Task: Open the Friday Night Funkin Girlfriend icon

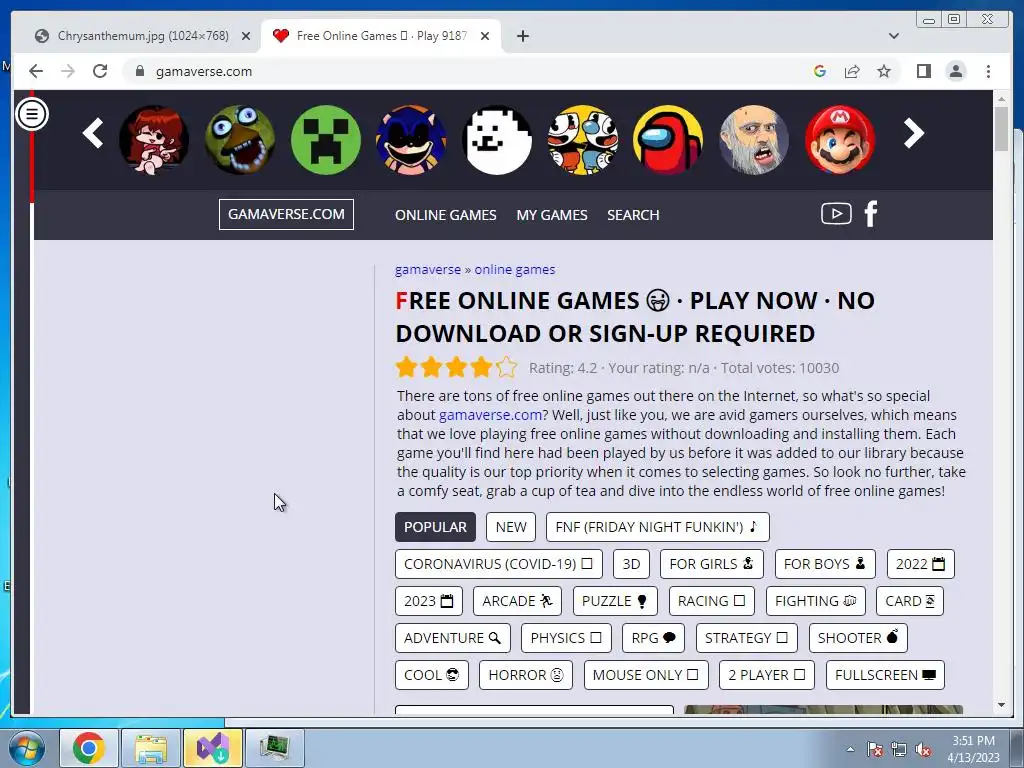Action: tap(154, 140)
